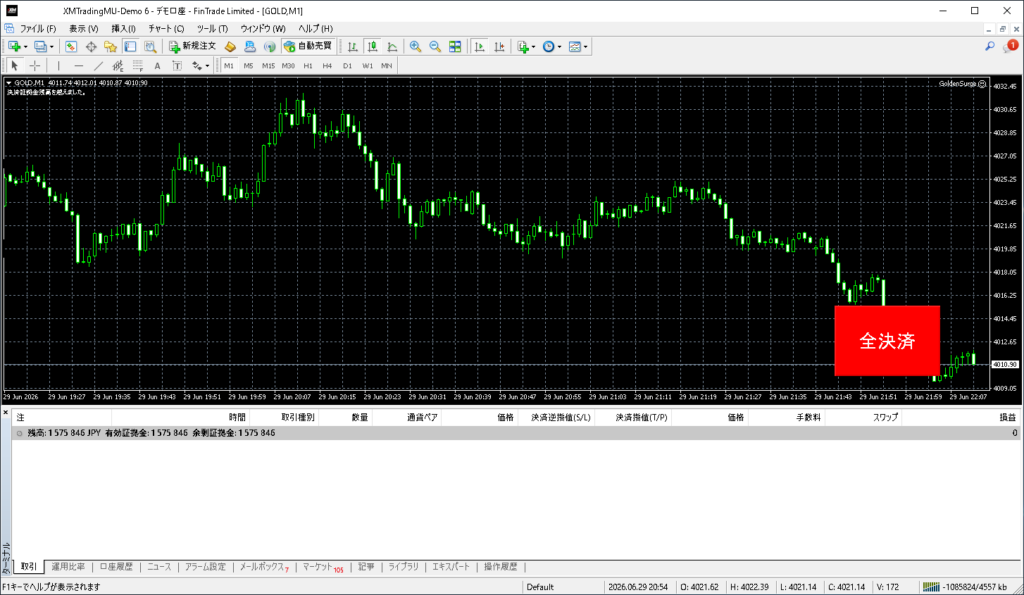Select the equidistant channel tool
1024x595 pixels.
118,65
